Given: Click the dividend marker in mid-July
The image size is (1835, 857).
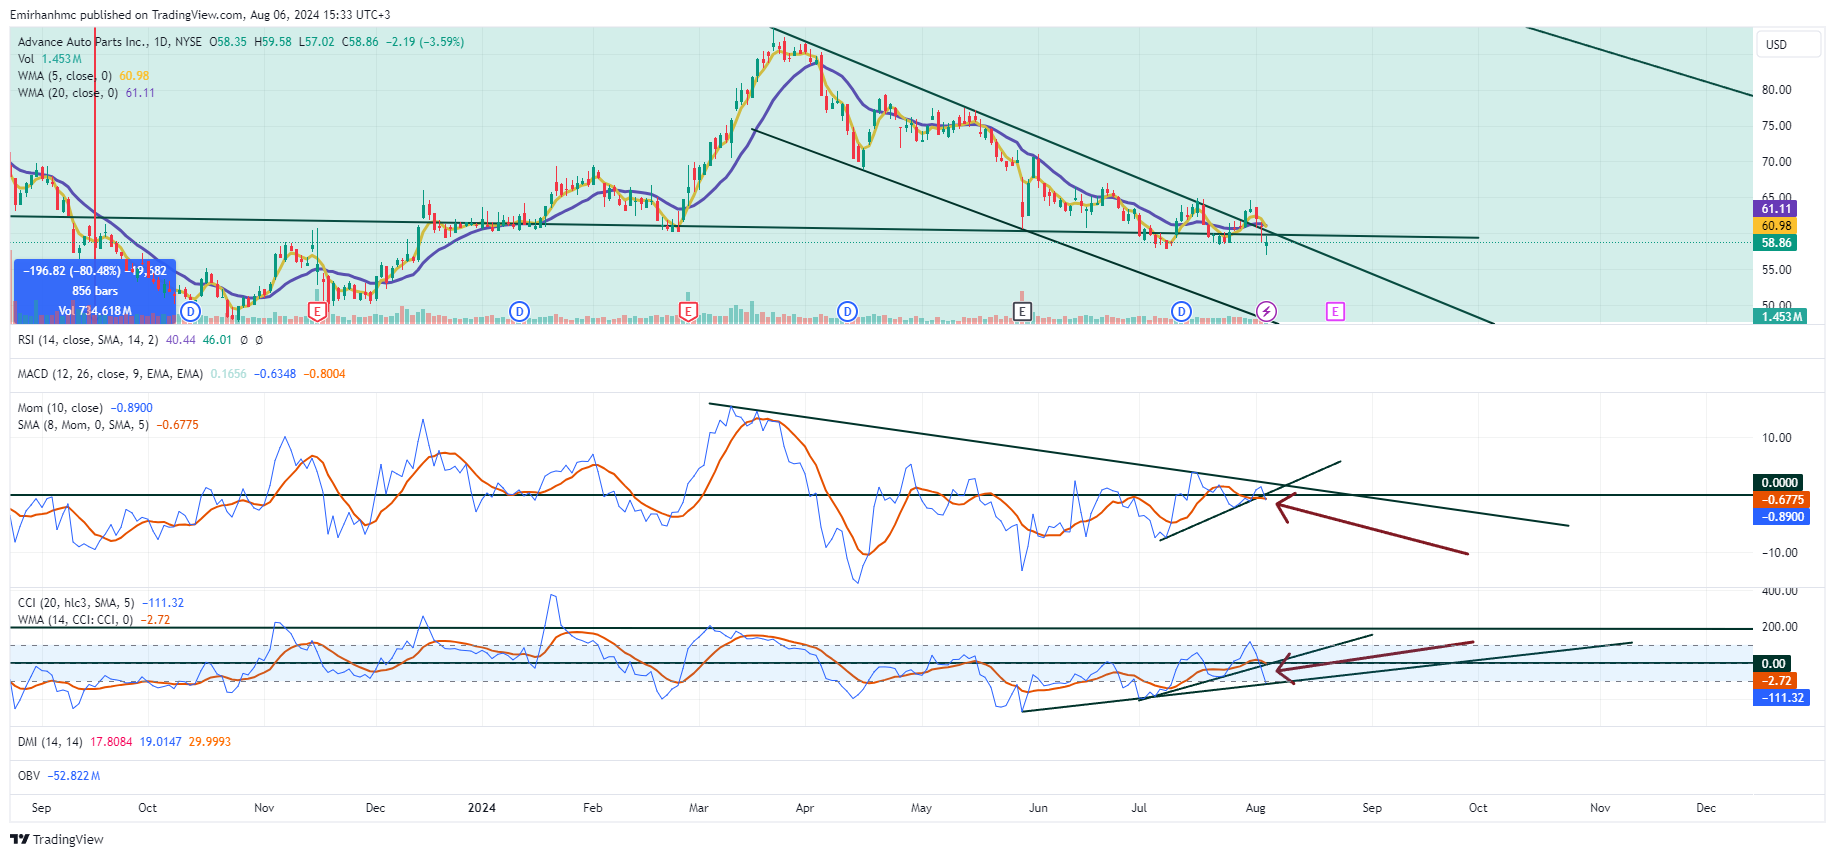Looking at the screenshot, I should 1181,312.
